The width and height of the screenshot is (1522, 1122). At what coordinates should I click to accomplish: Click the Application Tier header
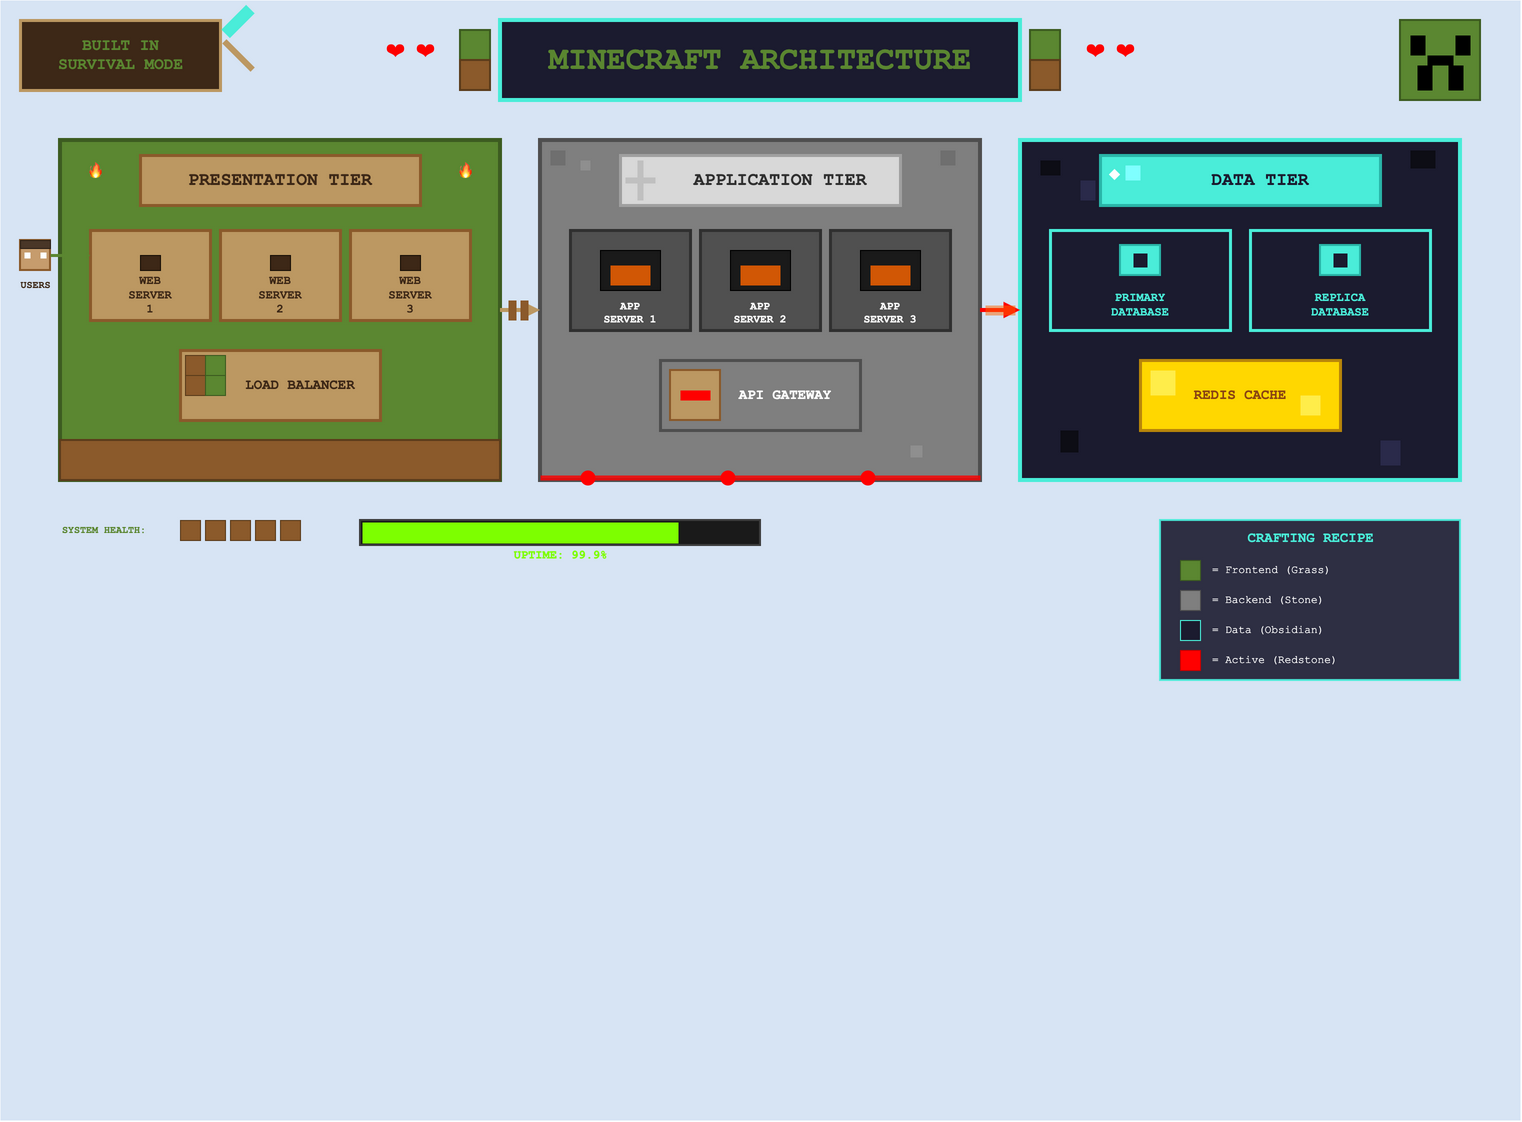760,180
